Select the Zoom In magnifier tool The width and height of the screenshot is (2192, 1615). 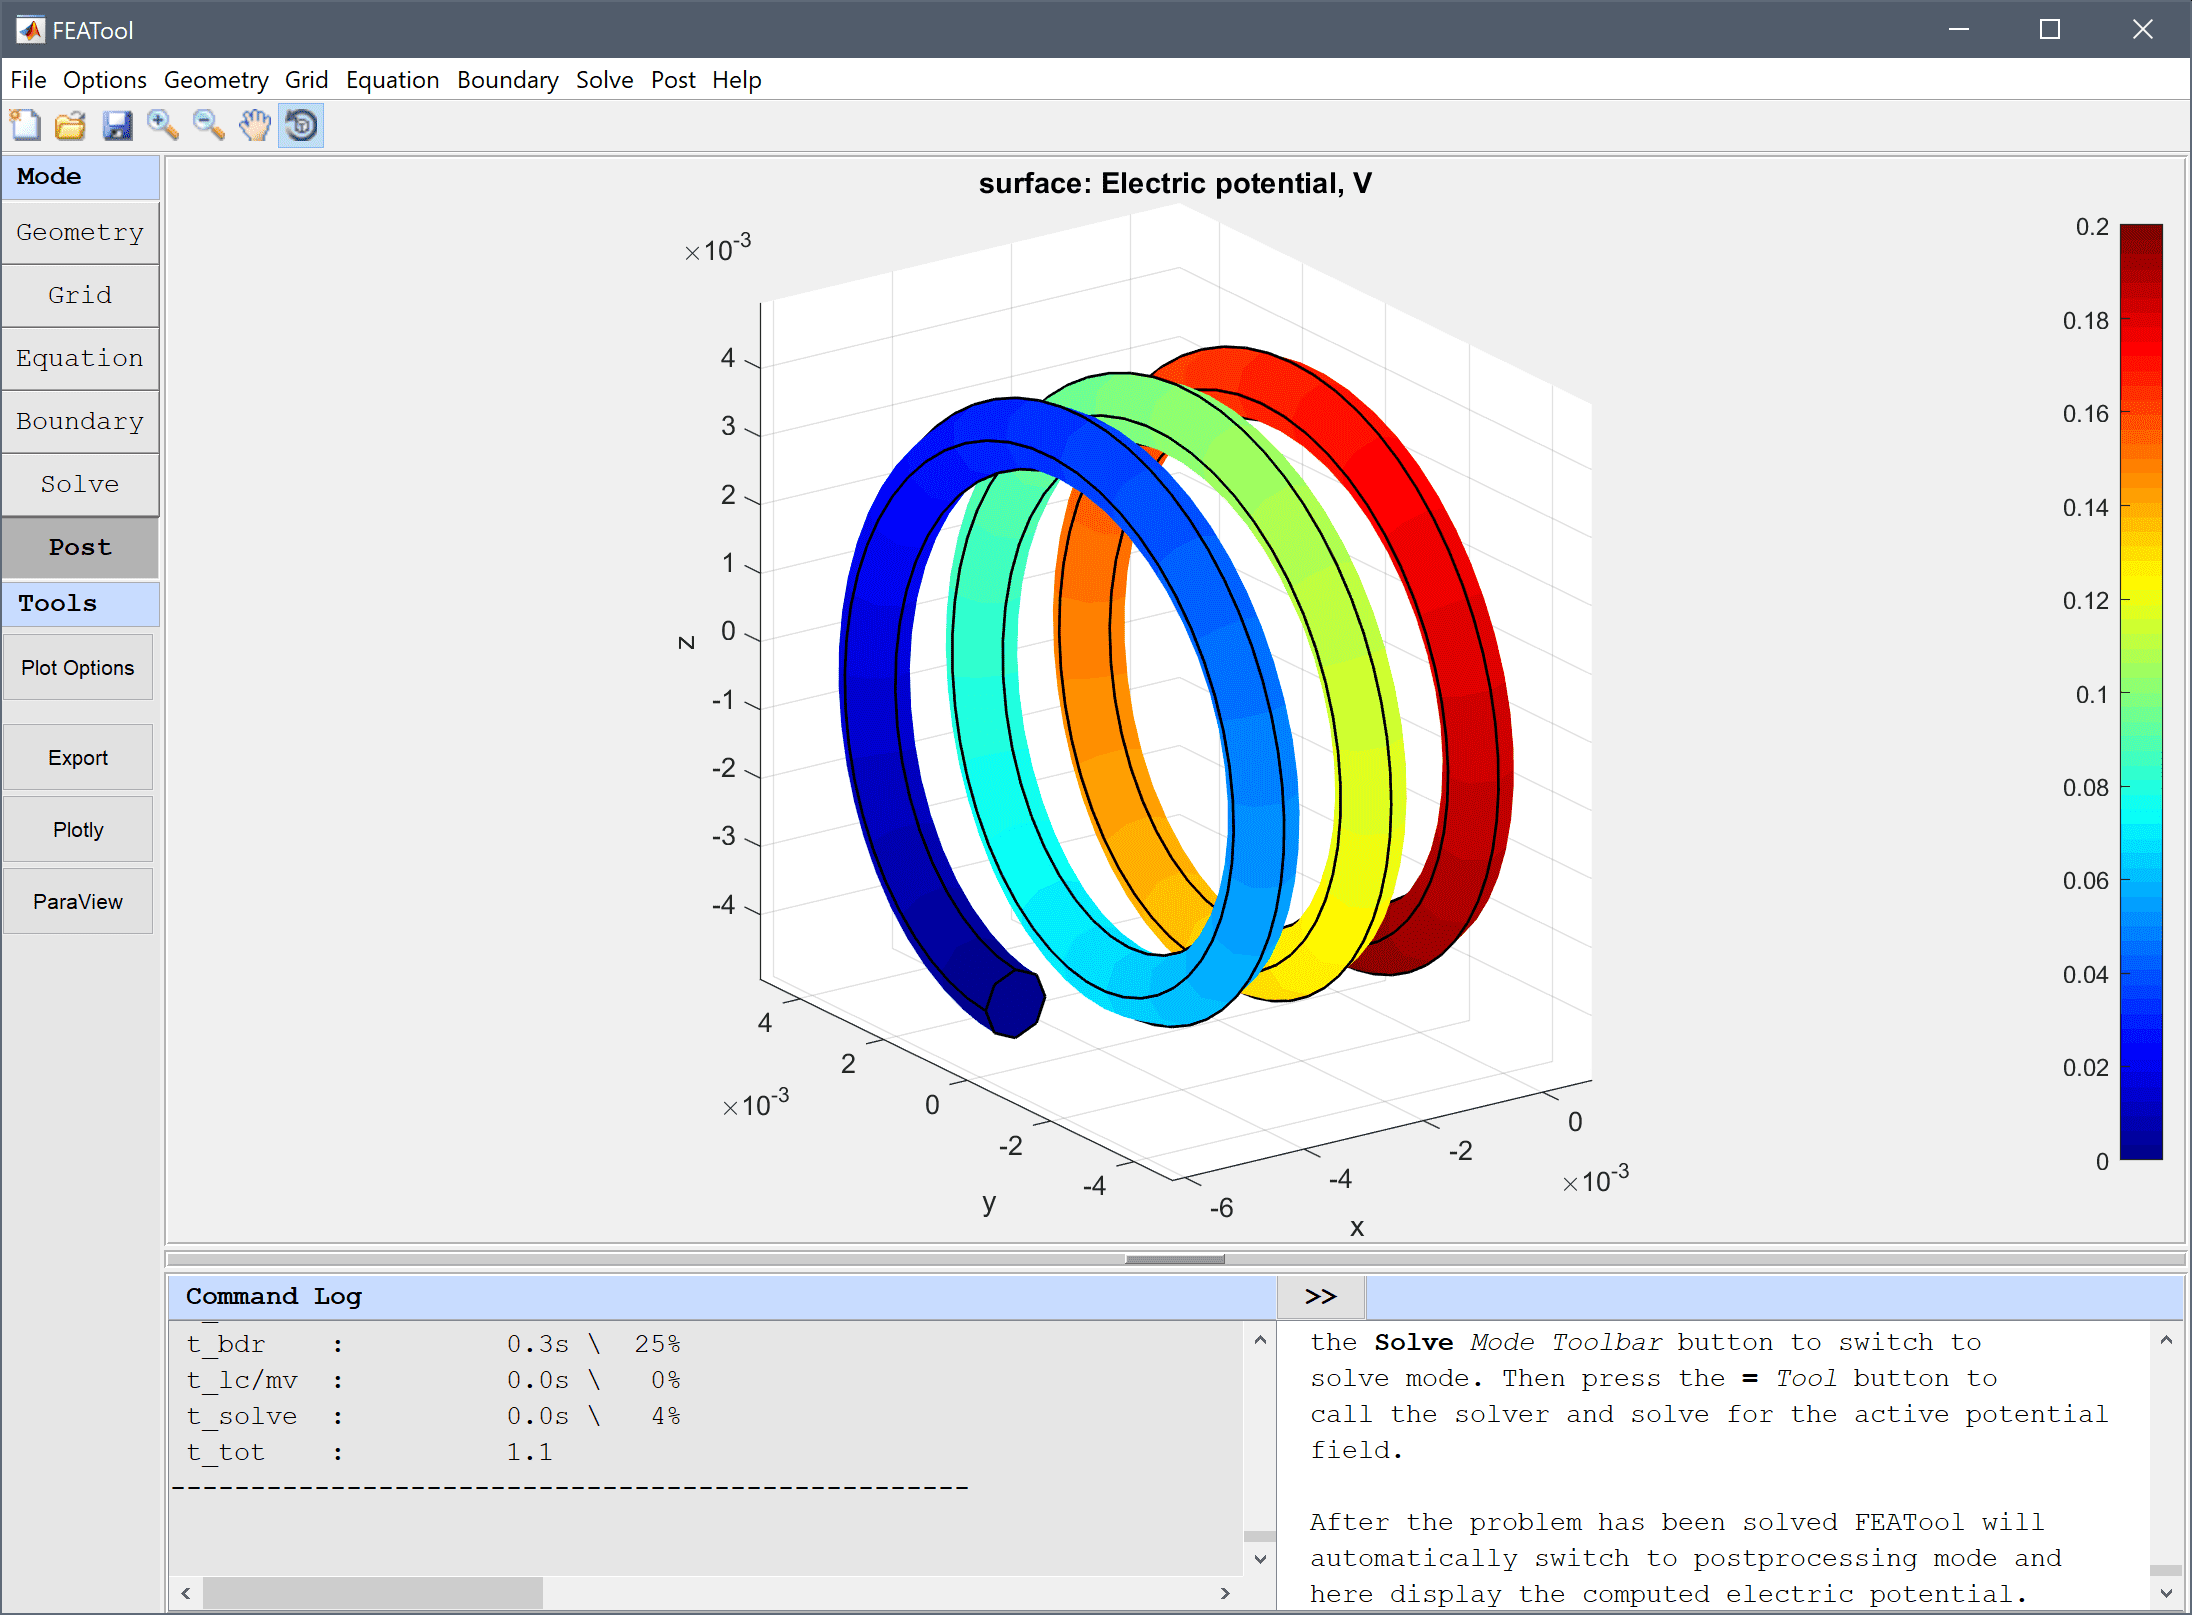click(x=162, y=126)
